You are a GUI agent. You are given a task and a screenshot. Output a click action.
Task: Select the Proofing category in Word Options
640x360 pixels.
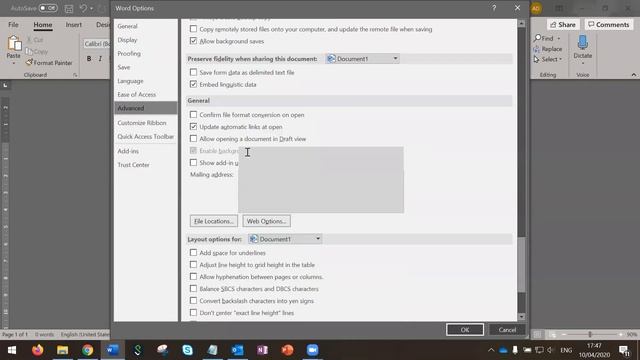(x=145, y=53)
